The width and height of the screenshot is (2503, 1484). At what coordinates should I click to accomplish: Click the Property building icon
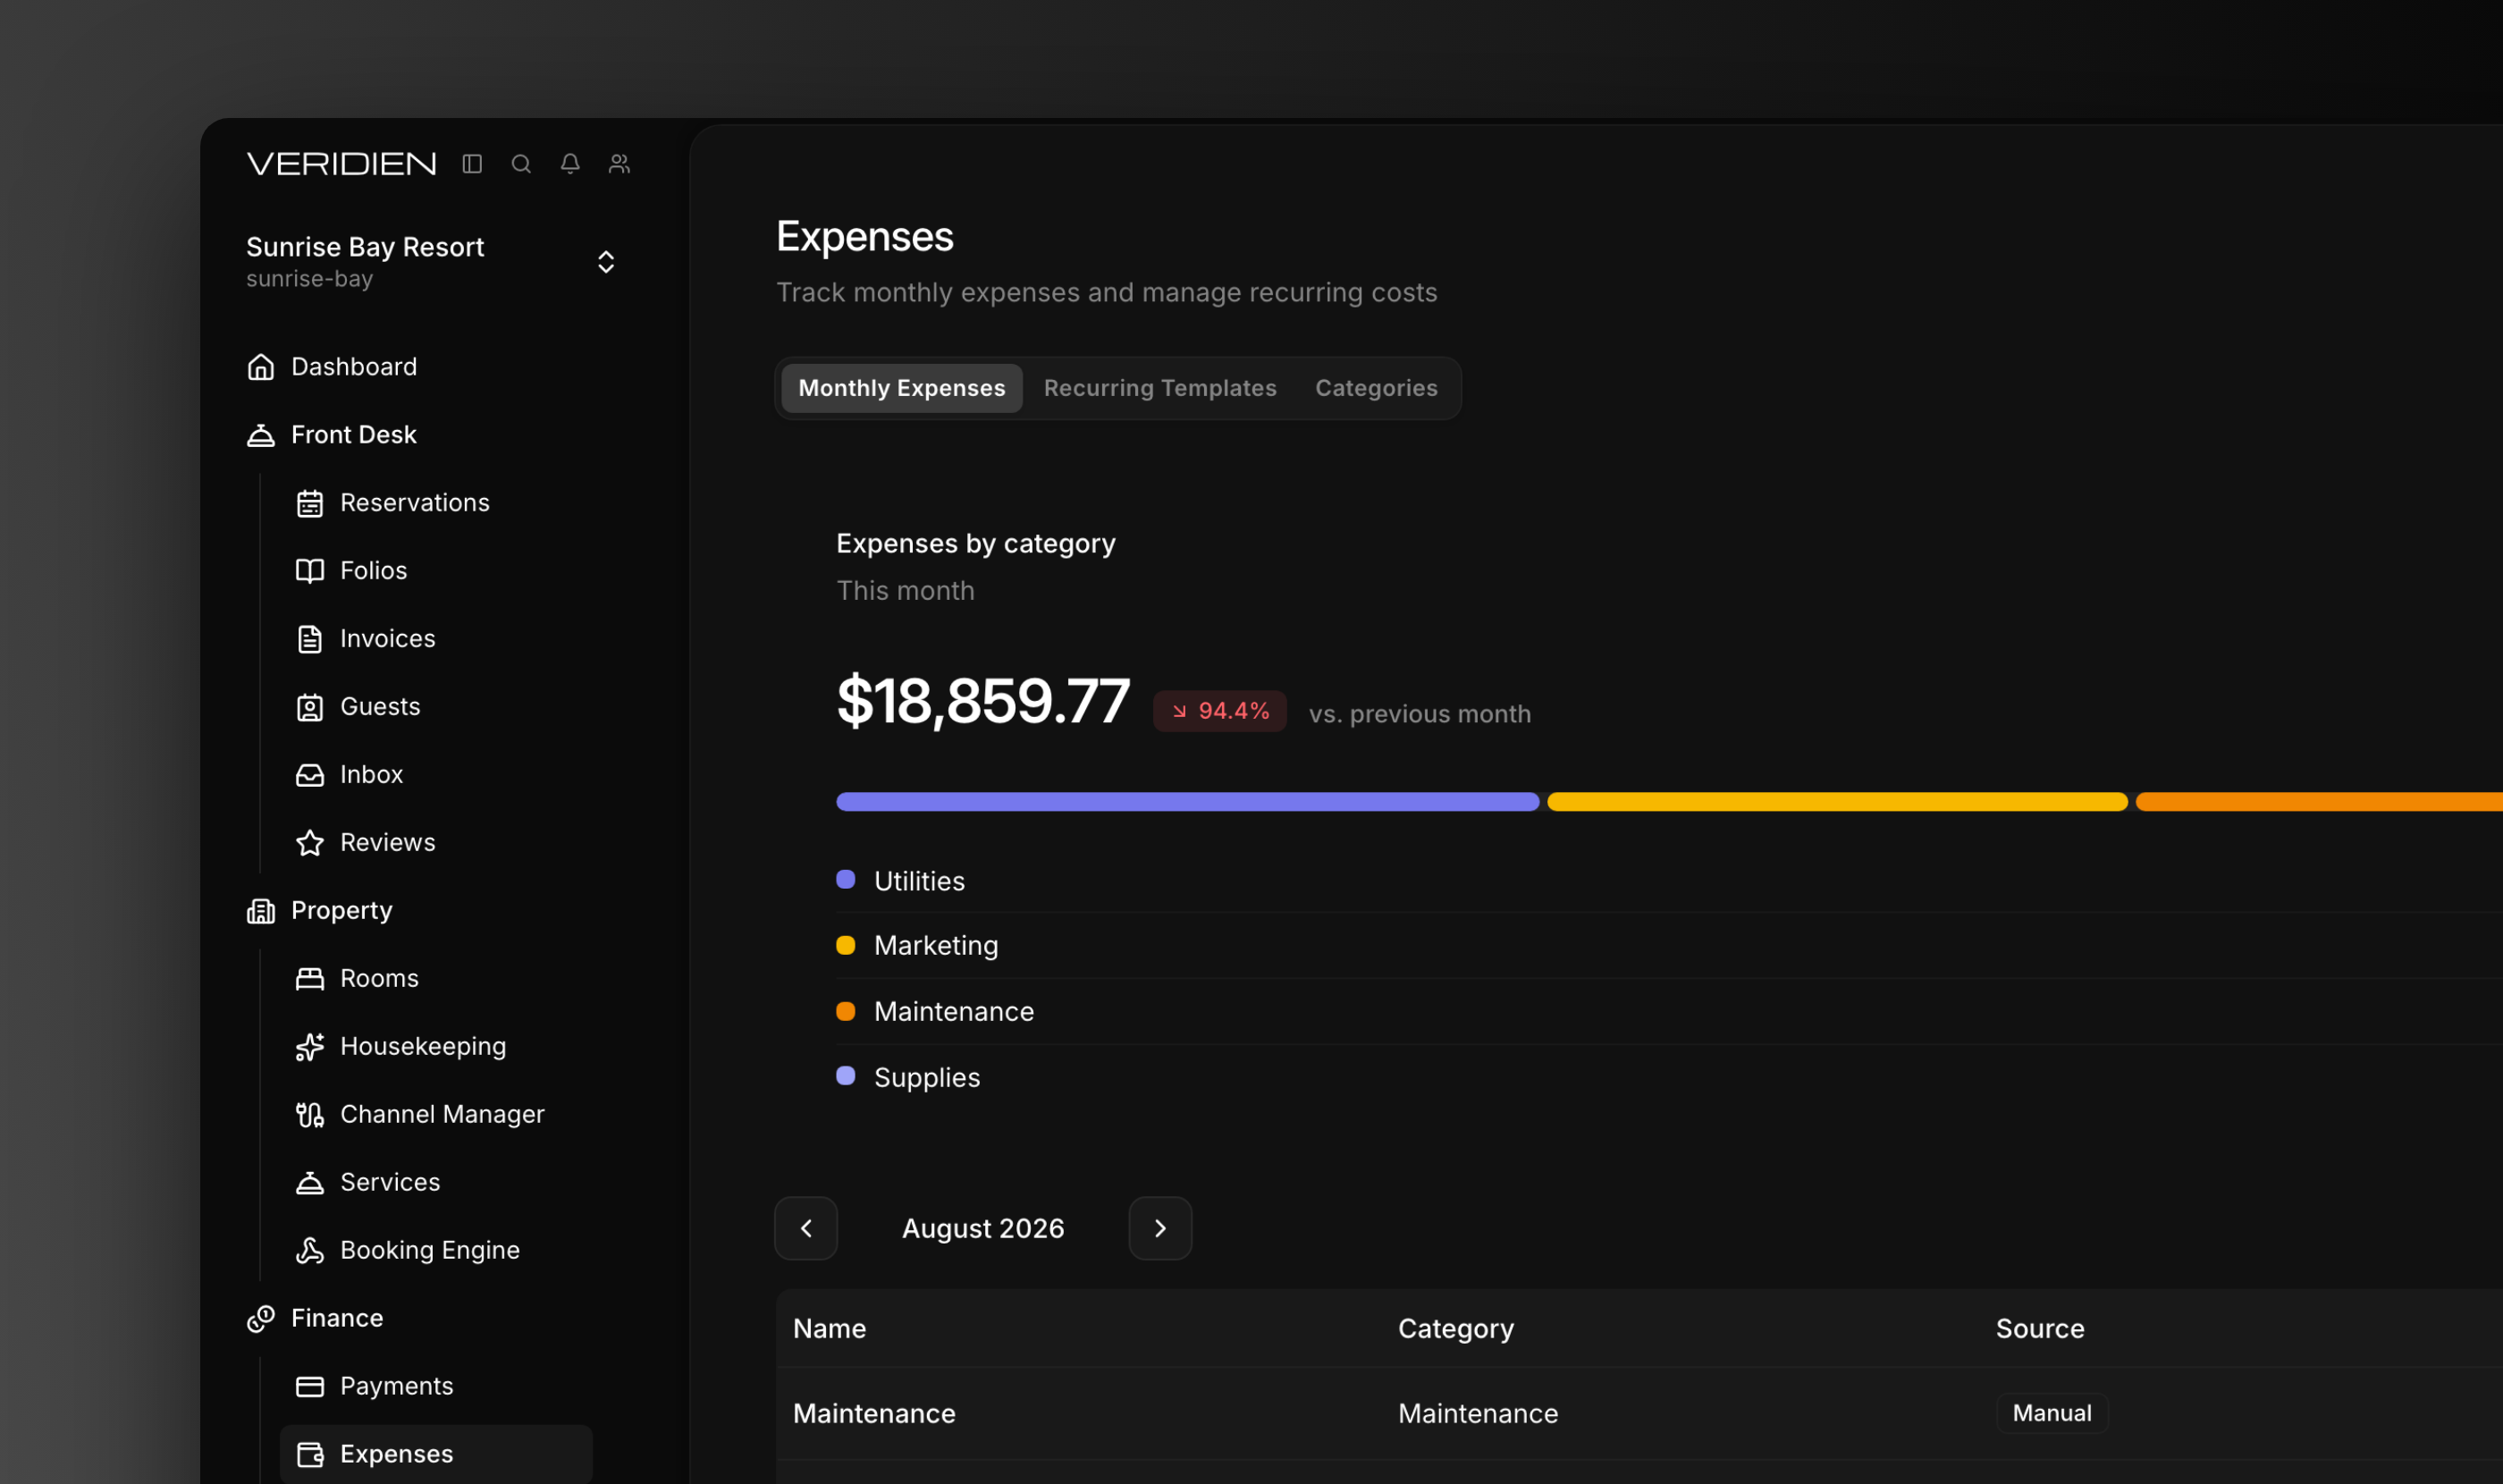point(260,911)
